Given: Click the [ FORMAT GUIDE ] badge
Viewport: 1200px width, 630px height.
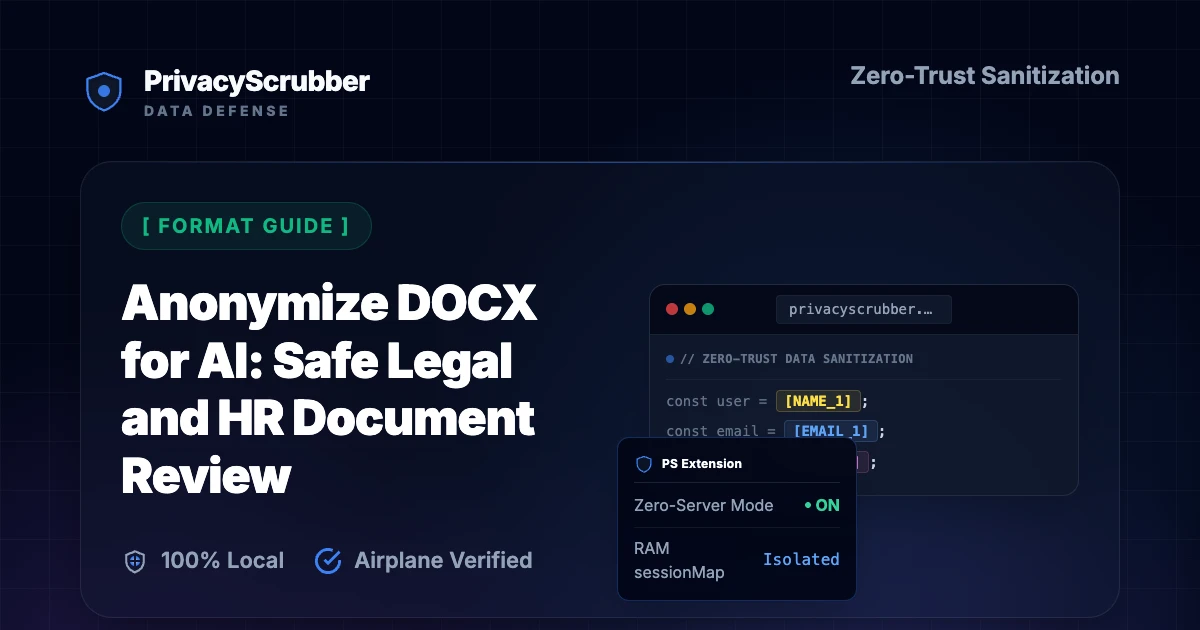Looking at the screenshot, I should pyautogui.click(x=246, y=226).
